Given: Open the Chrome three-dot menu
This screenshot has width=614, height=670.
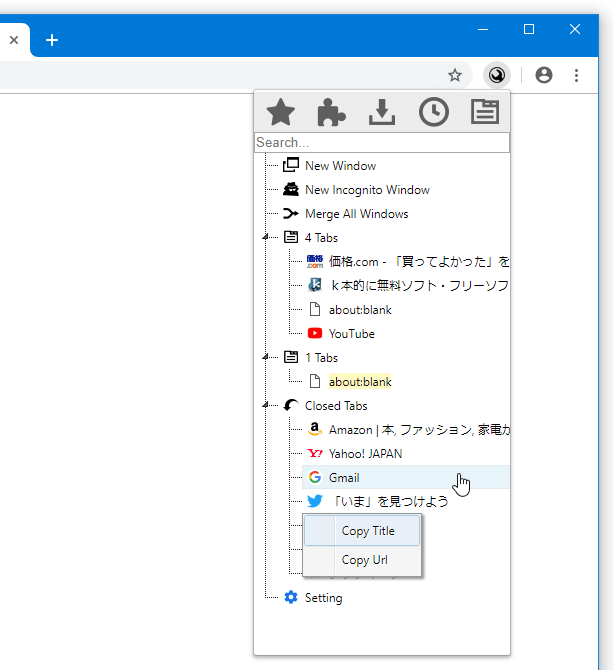Looking at the screenshot, I should point(576,76).
